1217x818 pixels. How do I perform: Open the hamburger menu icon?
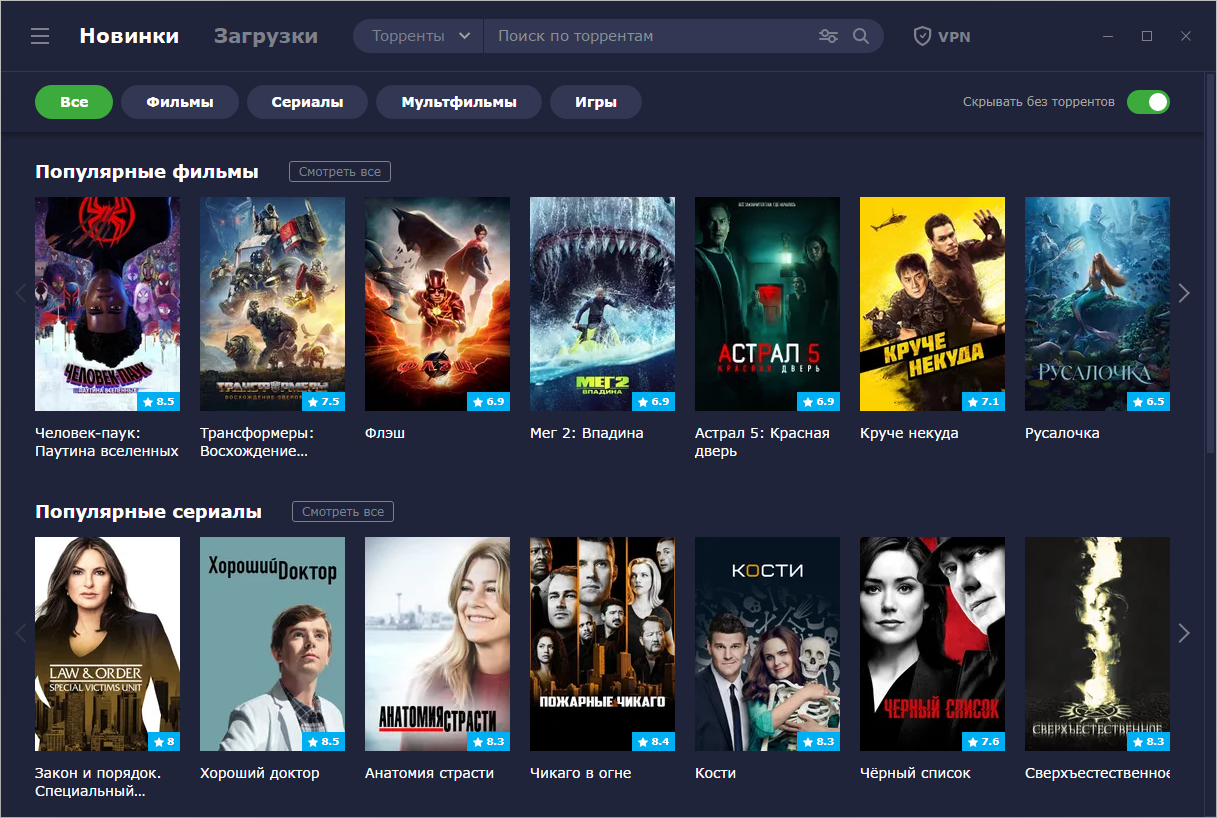click(x=40, y=35)
